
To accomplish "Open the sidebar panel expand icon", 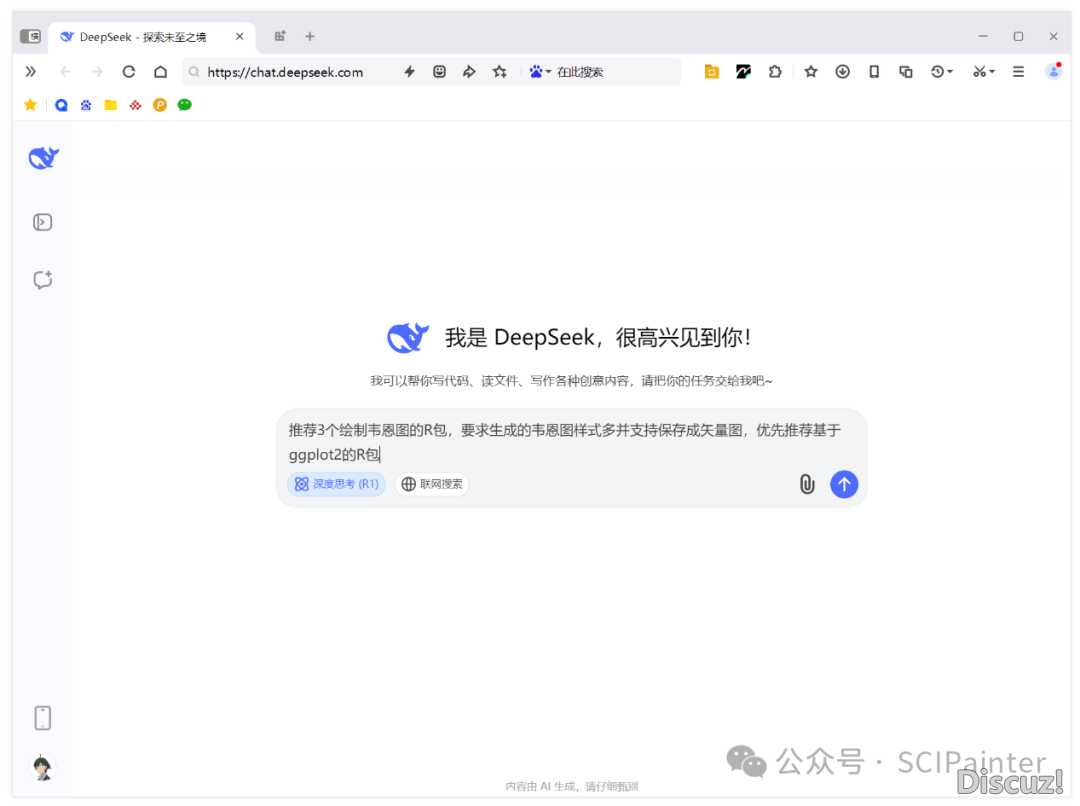I will 42,222.
